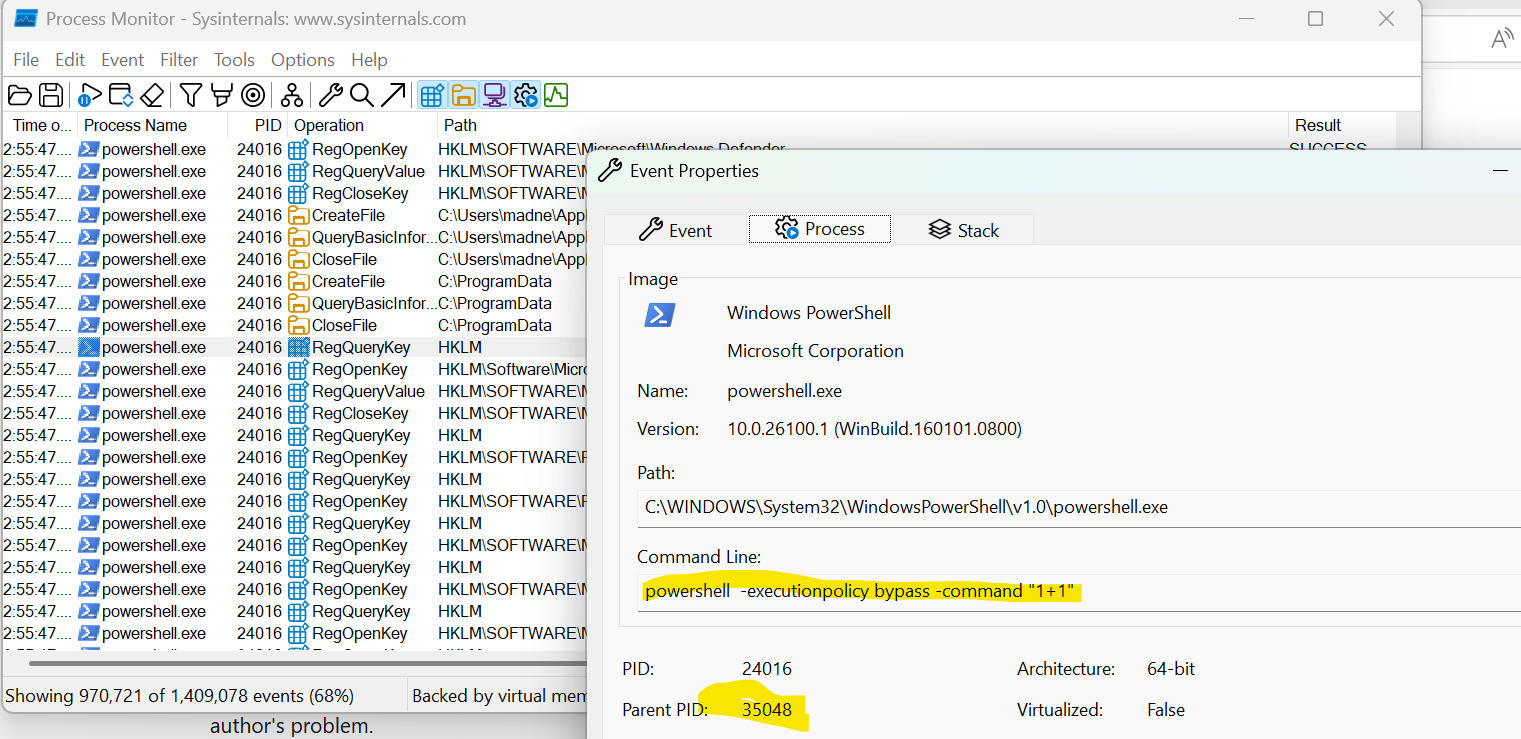Select the Highlight marker icon
Image resolution: width=1521 pixels, height=739 pixels.
click(x=222, y=95)
